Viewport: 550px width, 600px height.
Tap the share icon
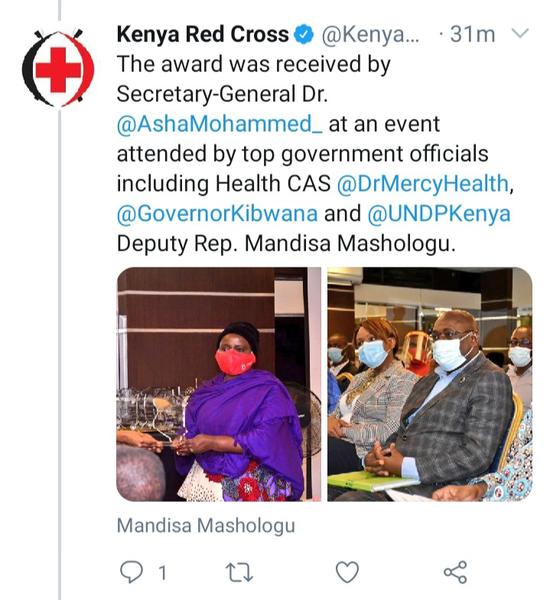455,572
